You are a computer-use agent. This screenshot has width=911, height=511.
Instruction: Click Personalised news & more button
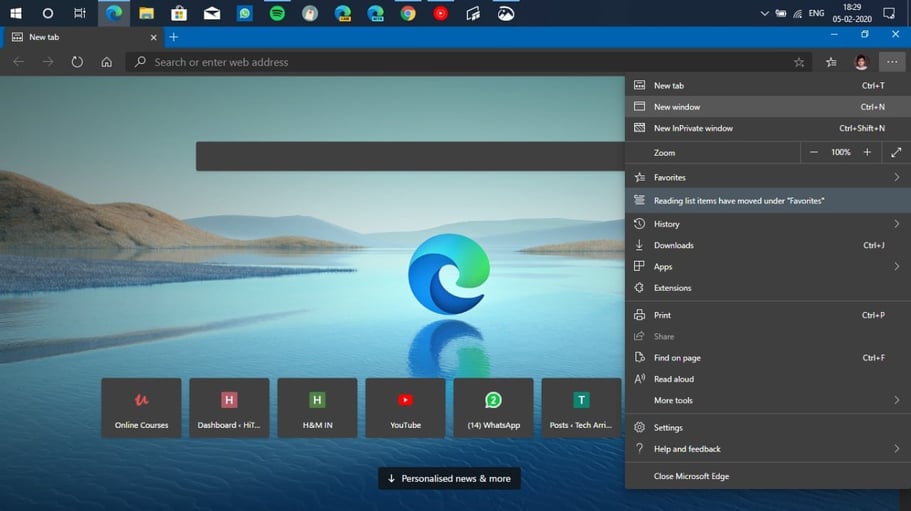click(x=449, y=478)
